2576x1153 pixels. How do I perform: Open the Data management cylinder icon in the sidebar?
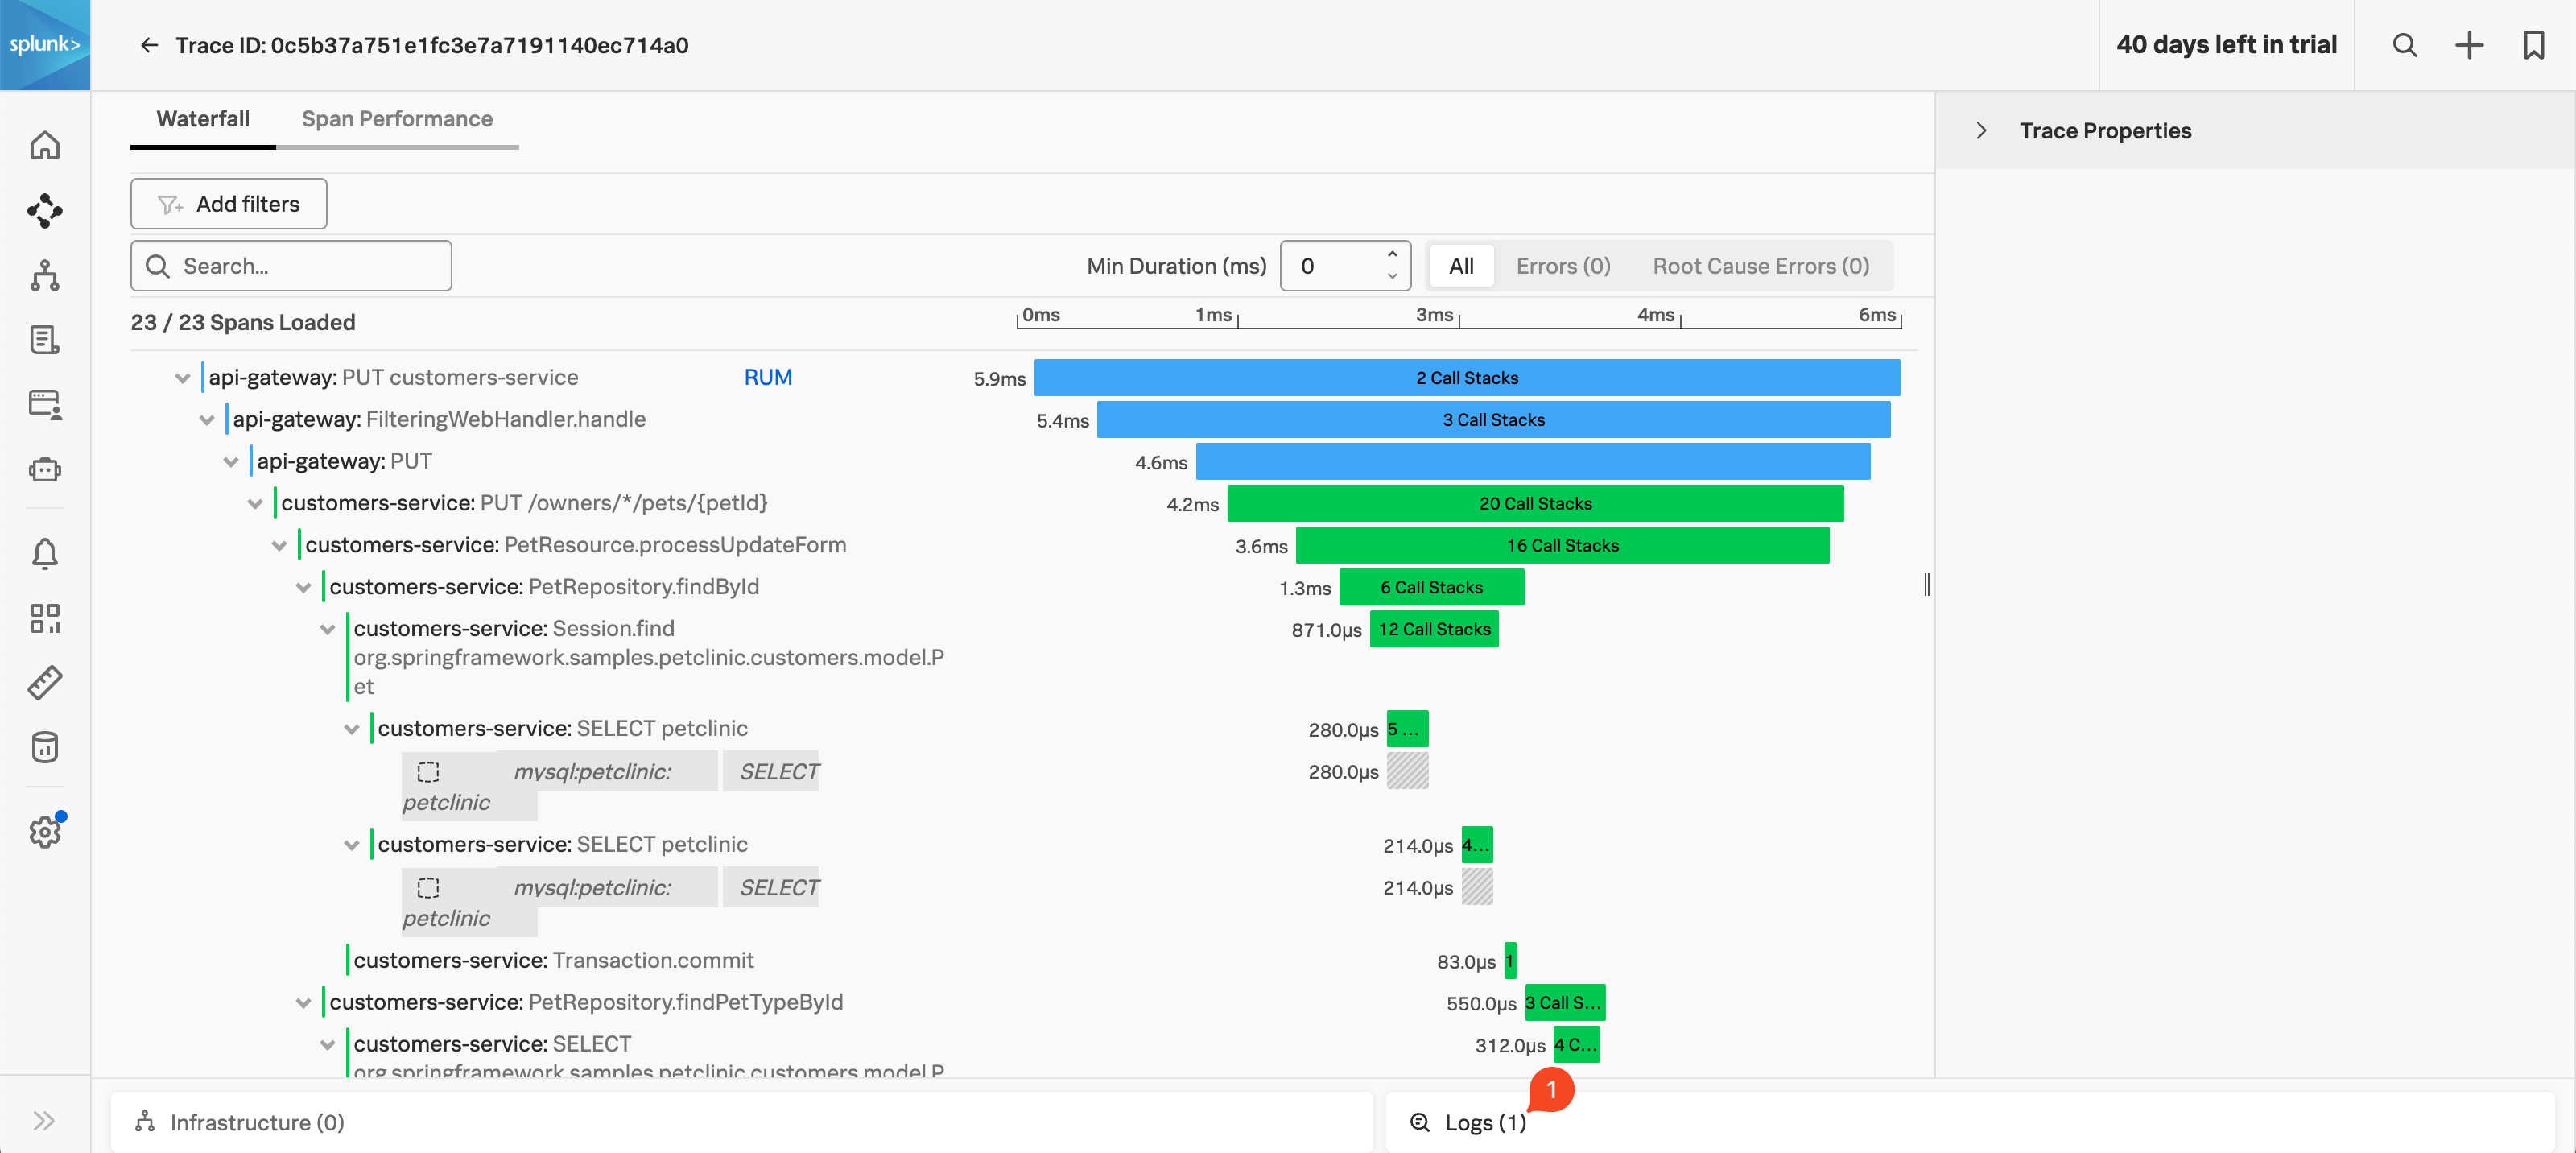(45, 747)
